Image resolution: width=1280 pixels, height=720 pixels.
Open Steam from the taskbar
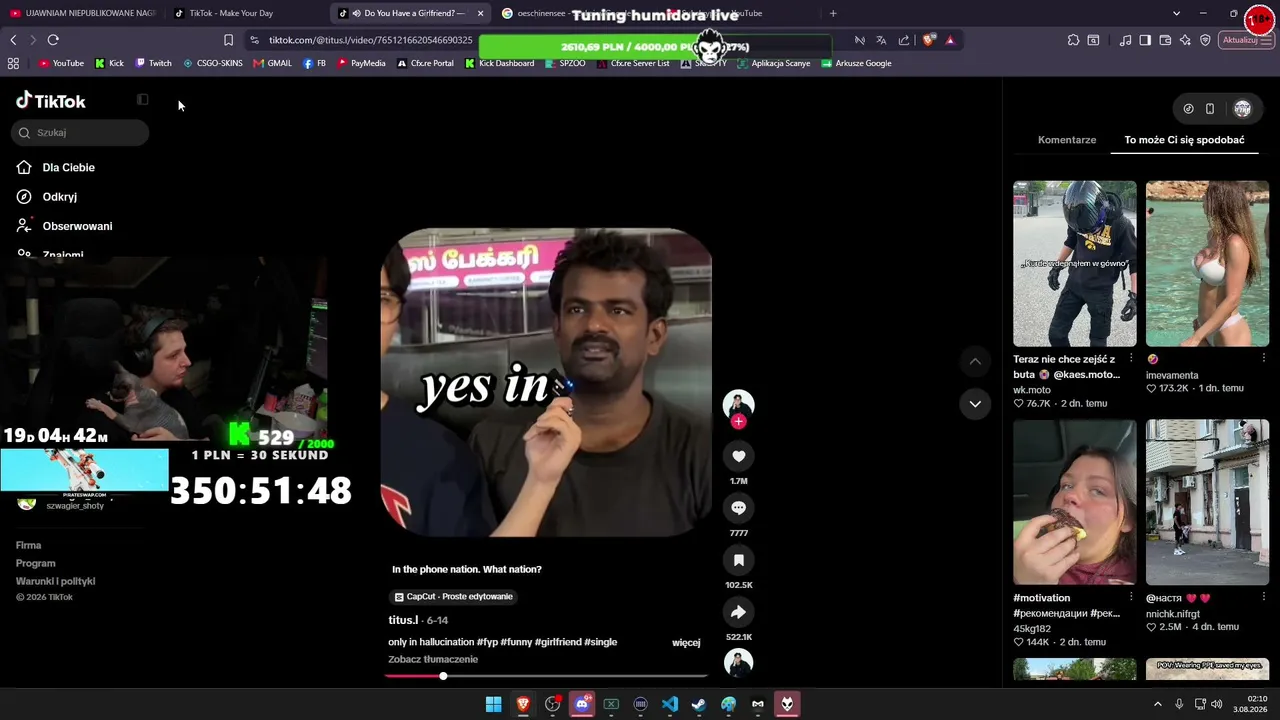coord(699,705)
